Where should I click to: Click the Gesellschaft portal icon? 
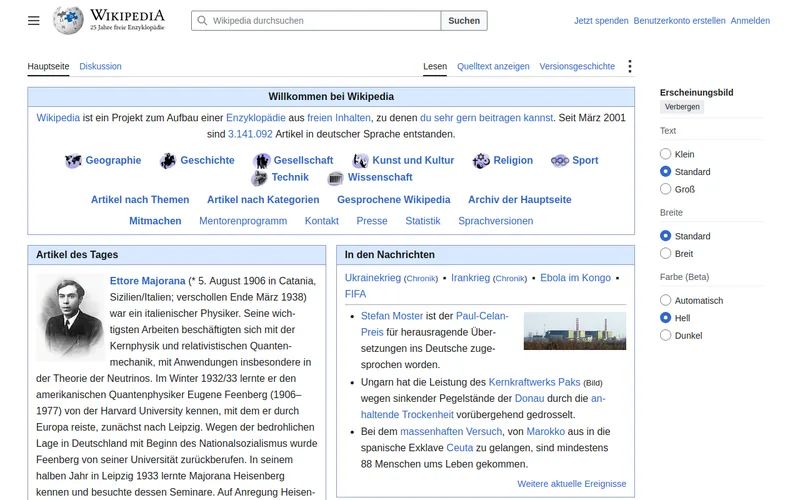(x=262, y=161)
